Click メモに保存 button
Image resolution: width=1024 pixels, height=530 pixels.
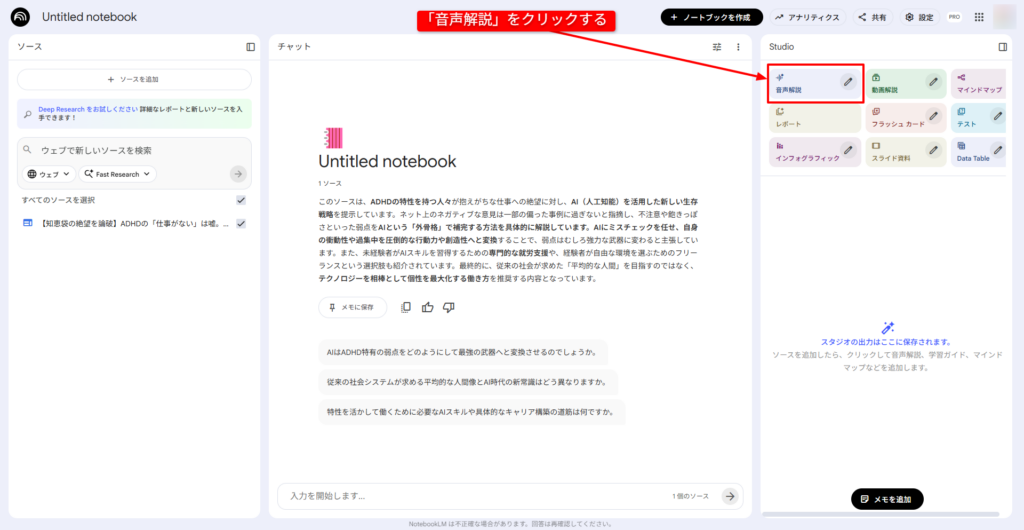[x=353, y=307]
